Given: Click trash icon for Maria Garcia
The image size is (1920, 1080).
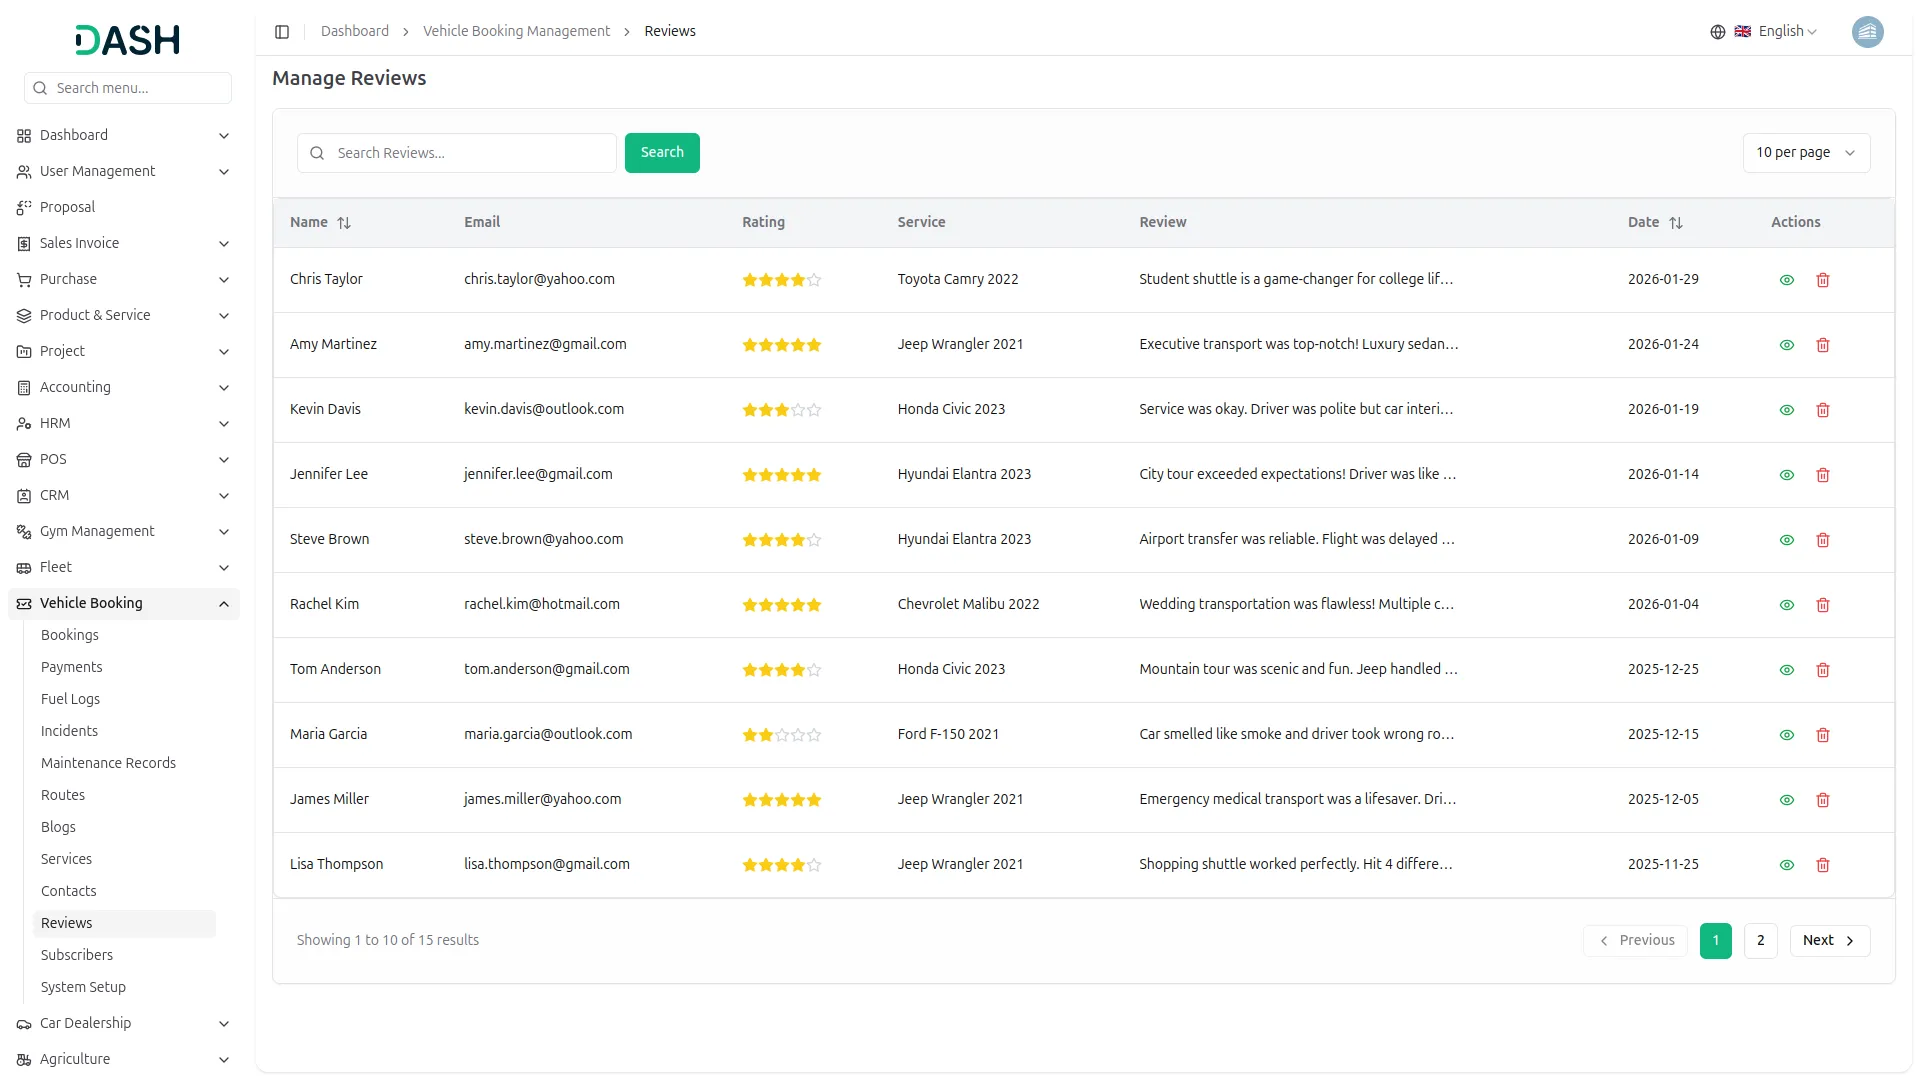Looking at the screenshot, I should pyautogui.click(x=1822, y=735).
